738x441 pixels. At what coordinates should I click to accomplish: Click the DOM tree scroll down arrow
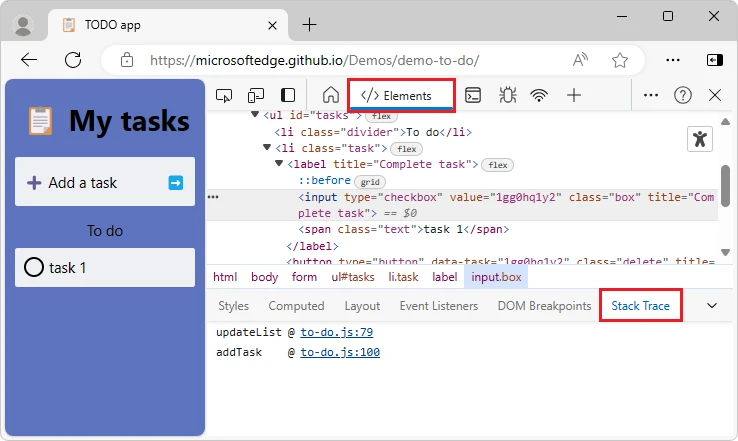pos(725,252)
